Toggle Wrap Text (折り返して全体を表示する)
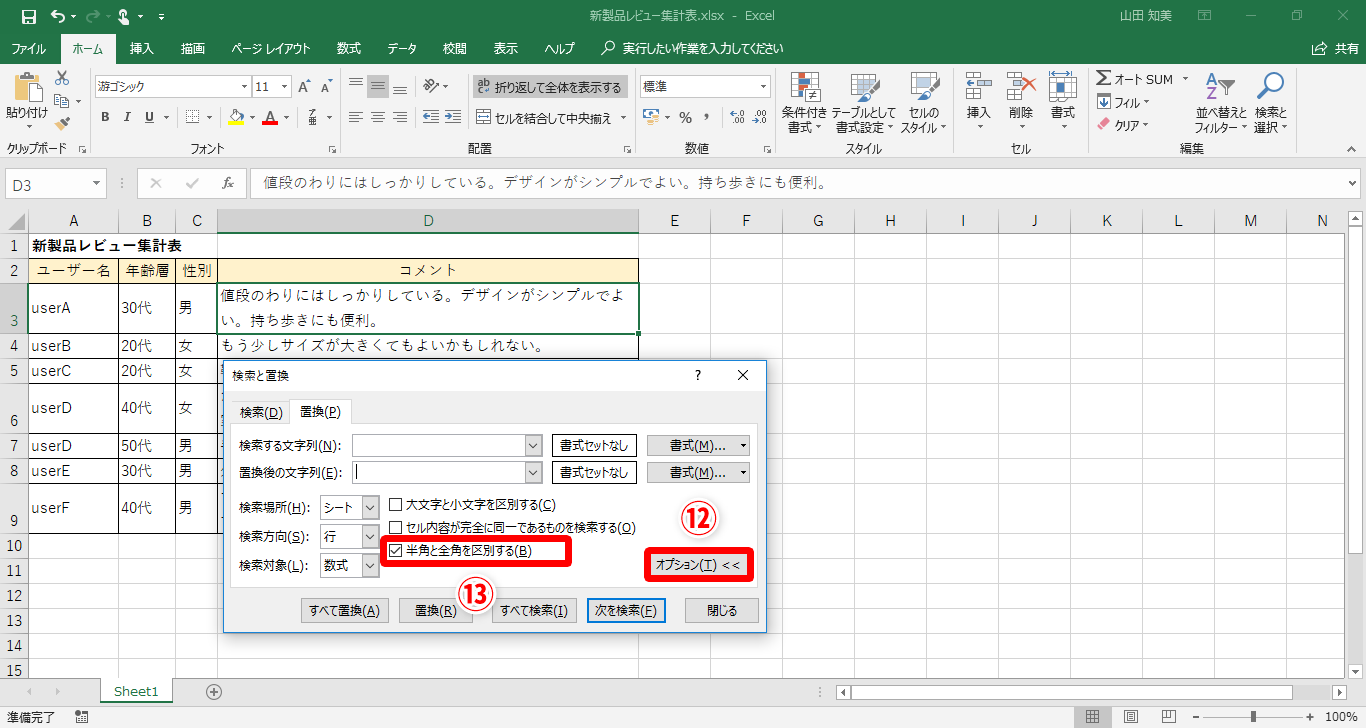The image size is (1366, 728). point(549,87)
